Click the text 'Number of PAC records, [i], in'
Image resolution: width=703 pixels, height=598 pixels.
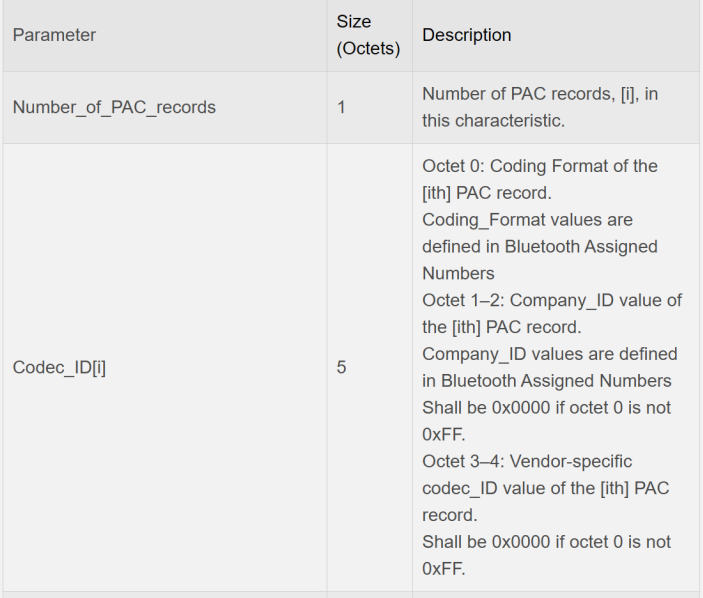coord(540,94)
